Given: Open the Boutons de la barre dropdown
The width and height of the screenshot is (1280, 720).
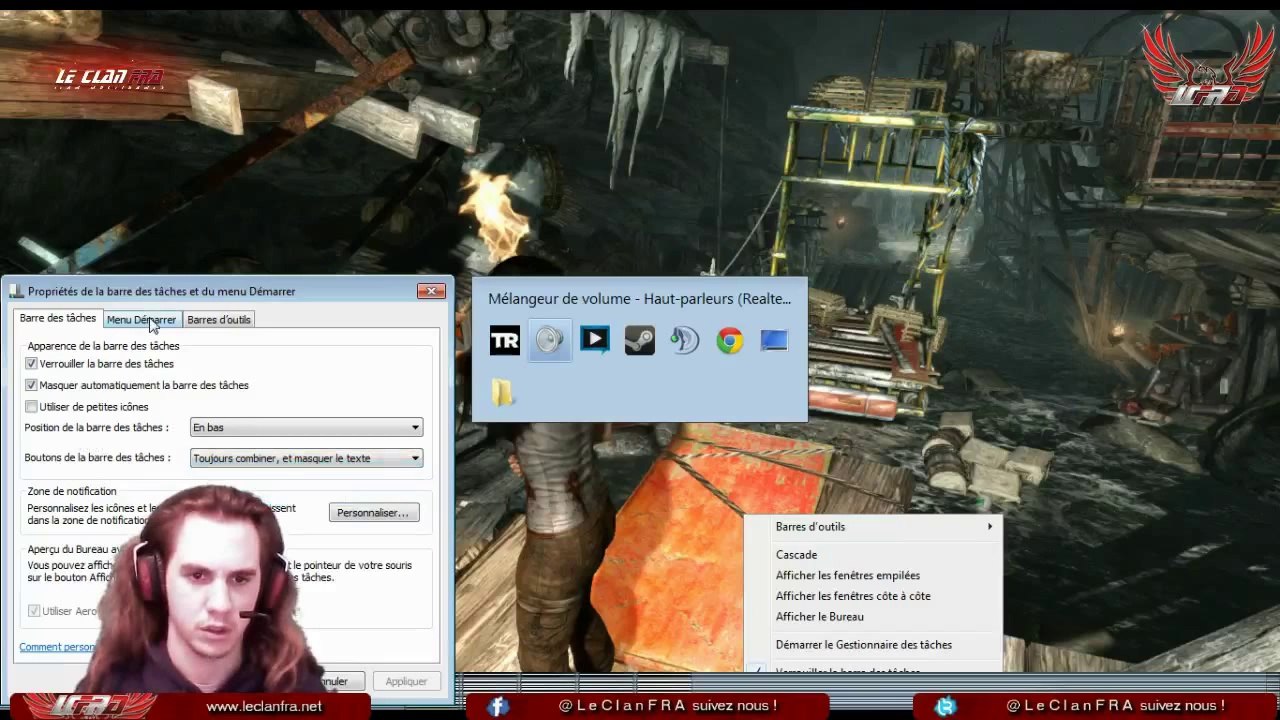Looking at the screenshot, I should (x=306, y=458).
